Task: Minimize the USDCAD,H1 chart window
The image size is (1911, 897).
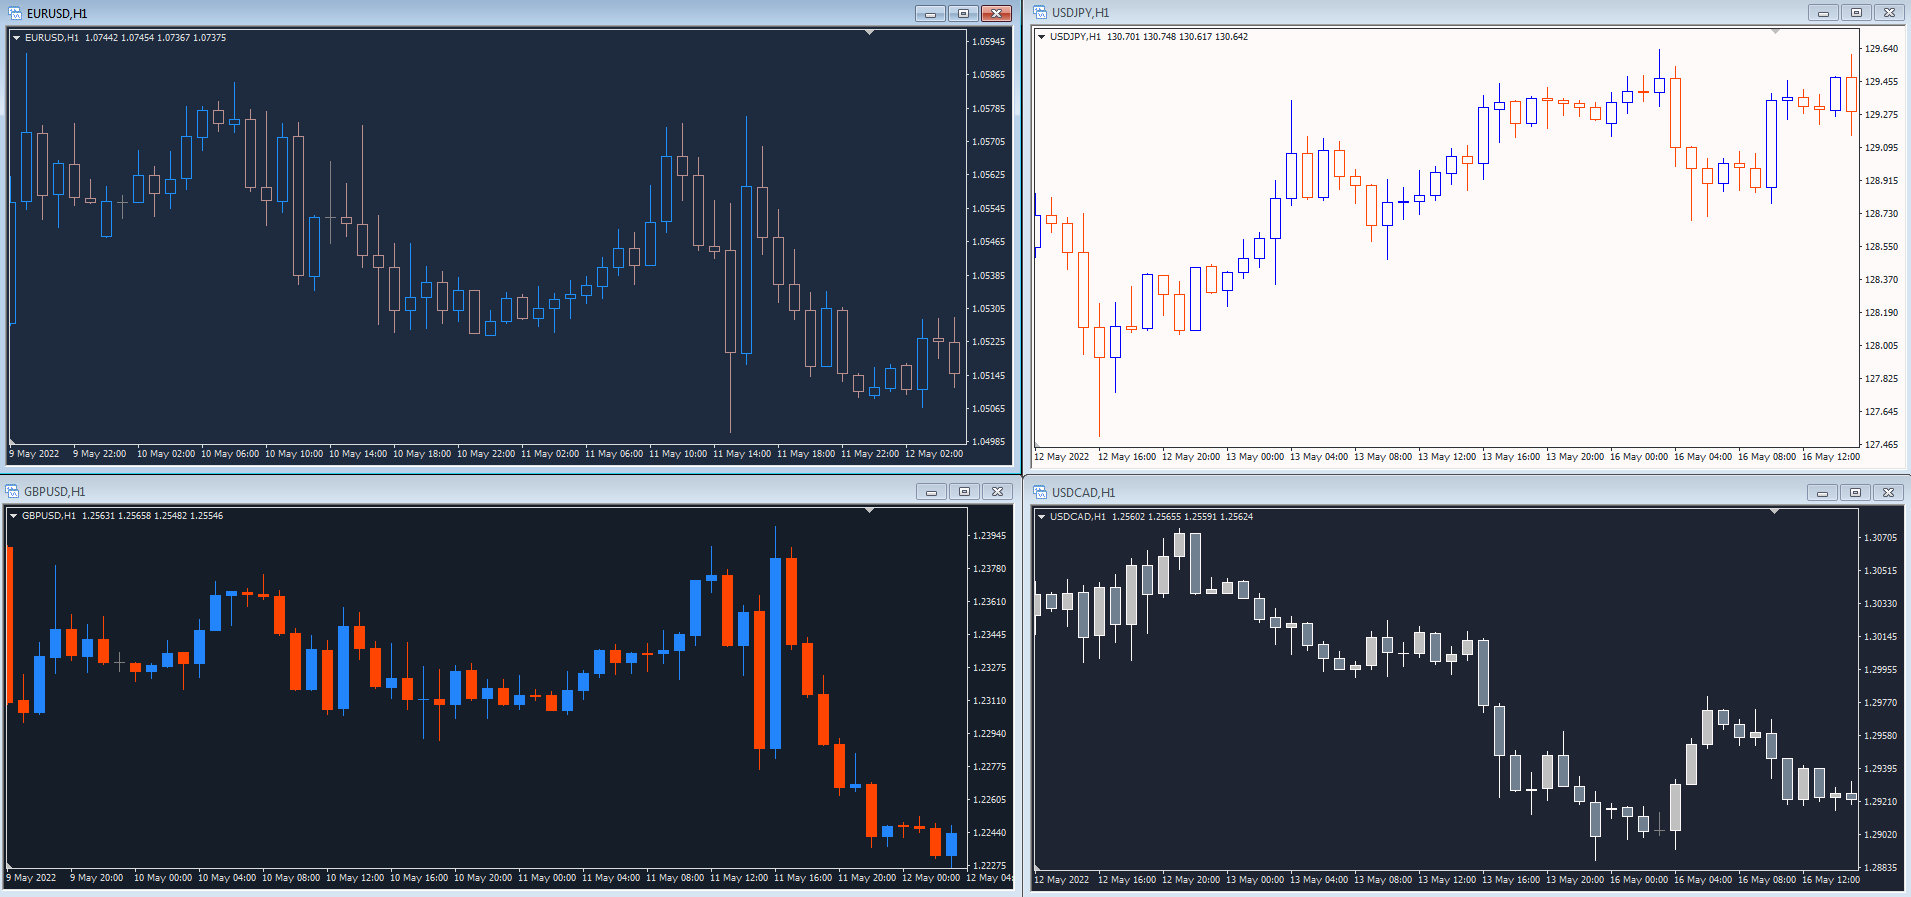Action: [1823, 492]
